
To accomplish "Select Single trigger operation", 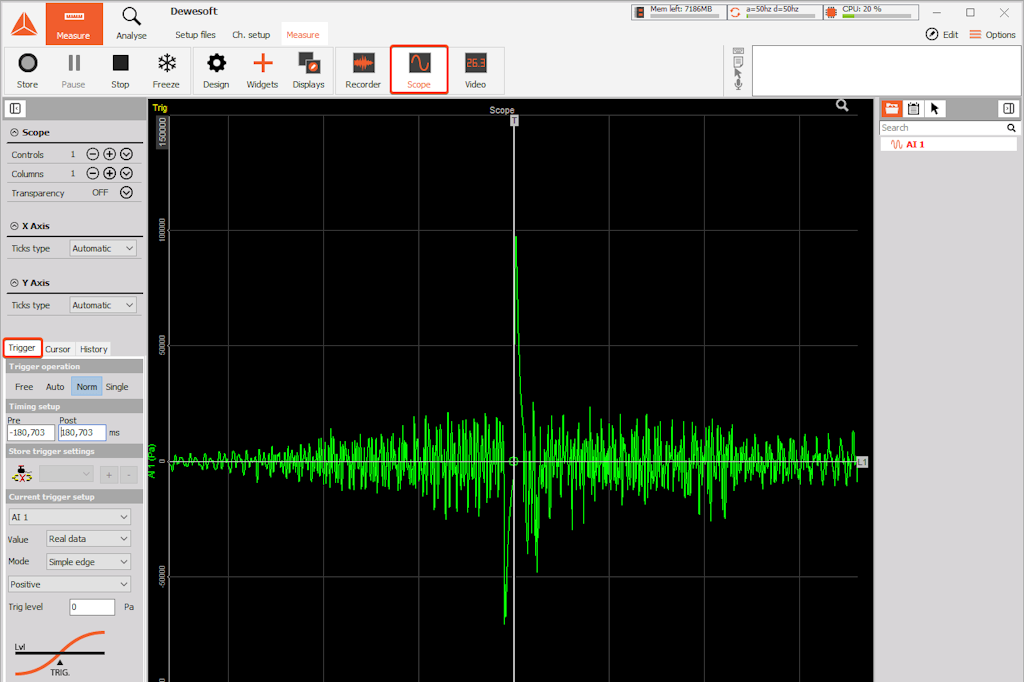I will (117, 387).
